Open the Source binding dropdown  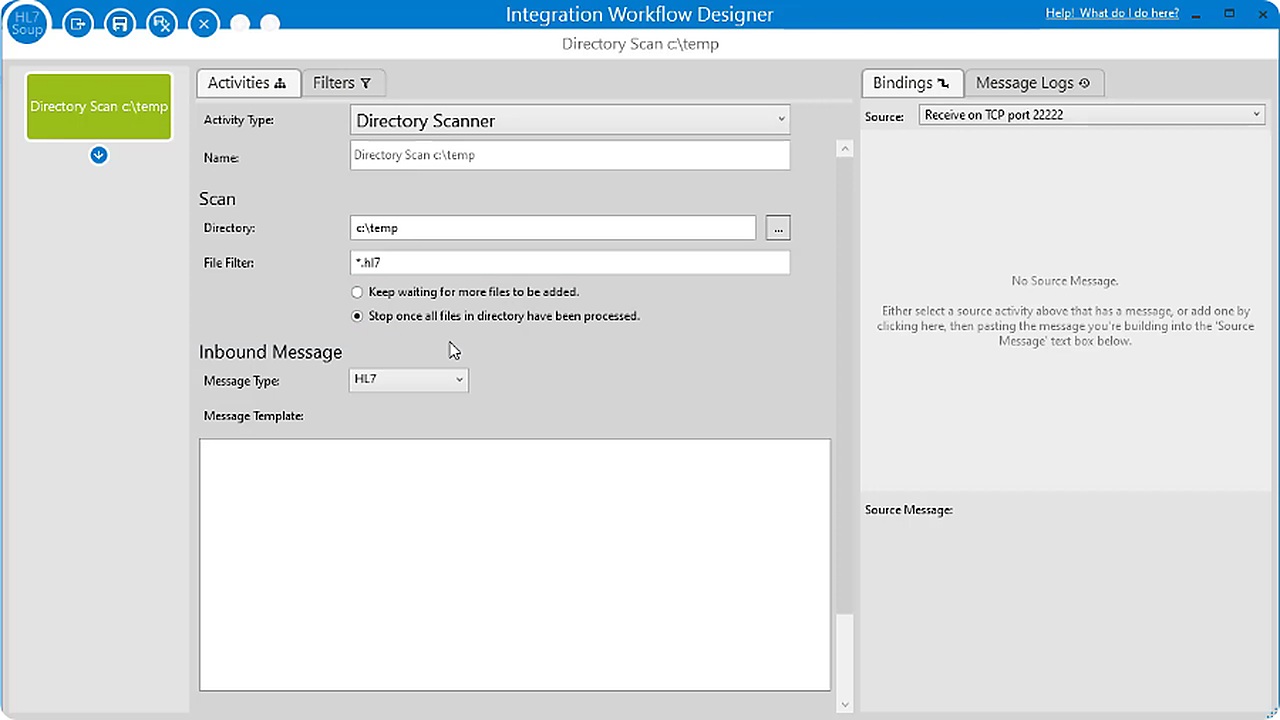tap(1092, 115)
